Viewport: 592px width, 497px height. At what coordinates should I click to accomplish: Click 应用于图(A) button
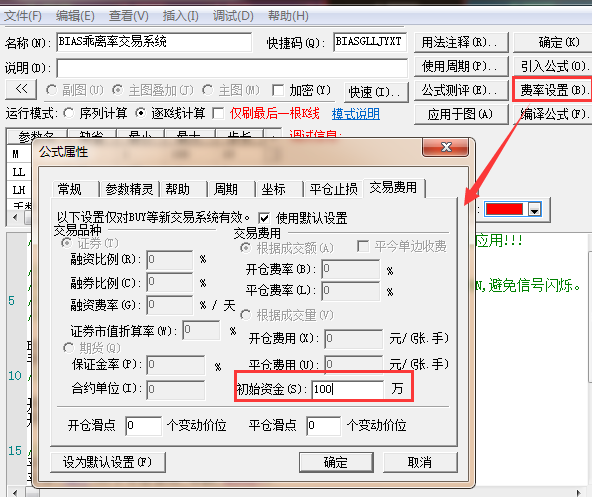click(461, 114)
